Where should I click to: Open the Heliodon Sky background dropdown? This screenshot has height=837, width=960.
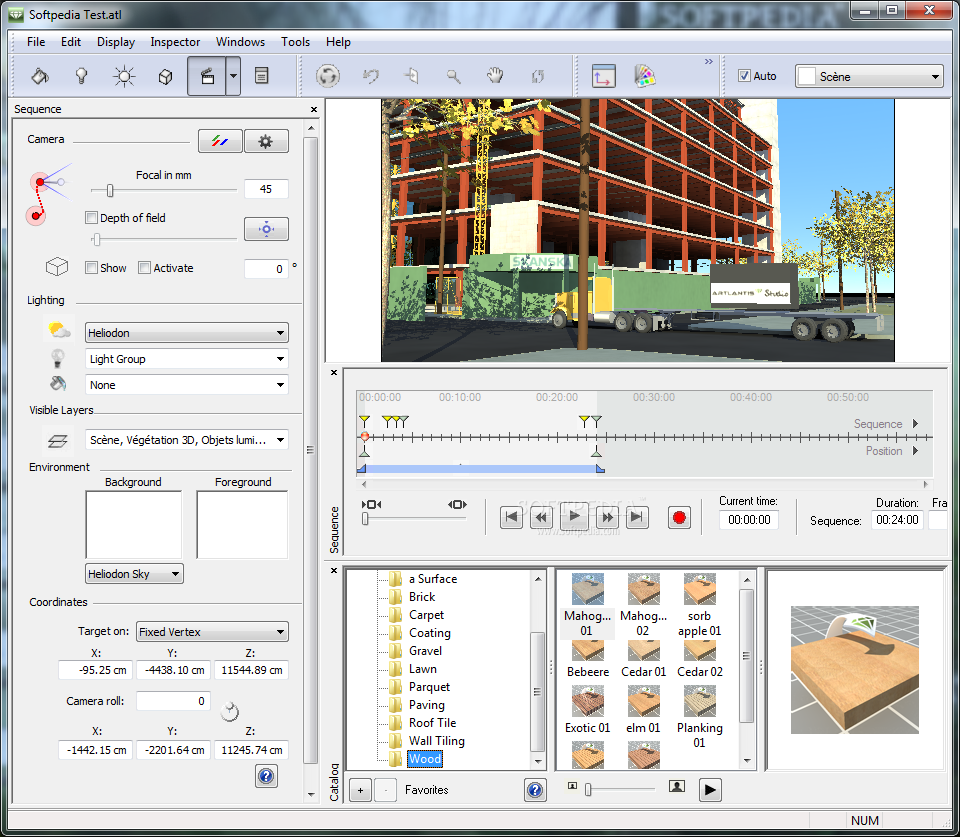coord(134,573)
